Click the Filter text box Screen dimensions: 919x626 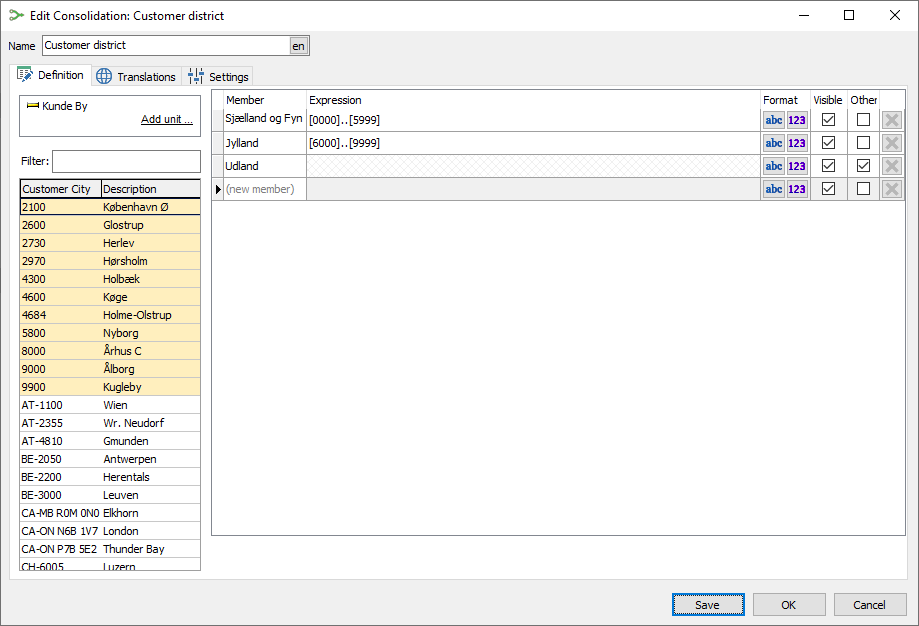pos(127,161)
